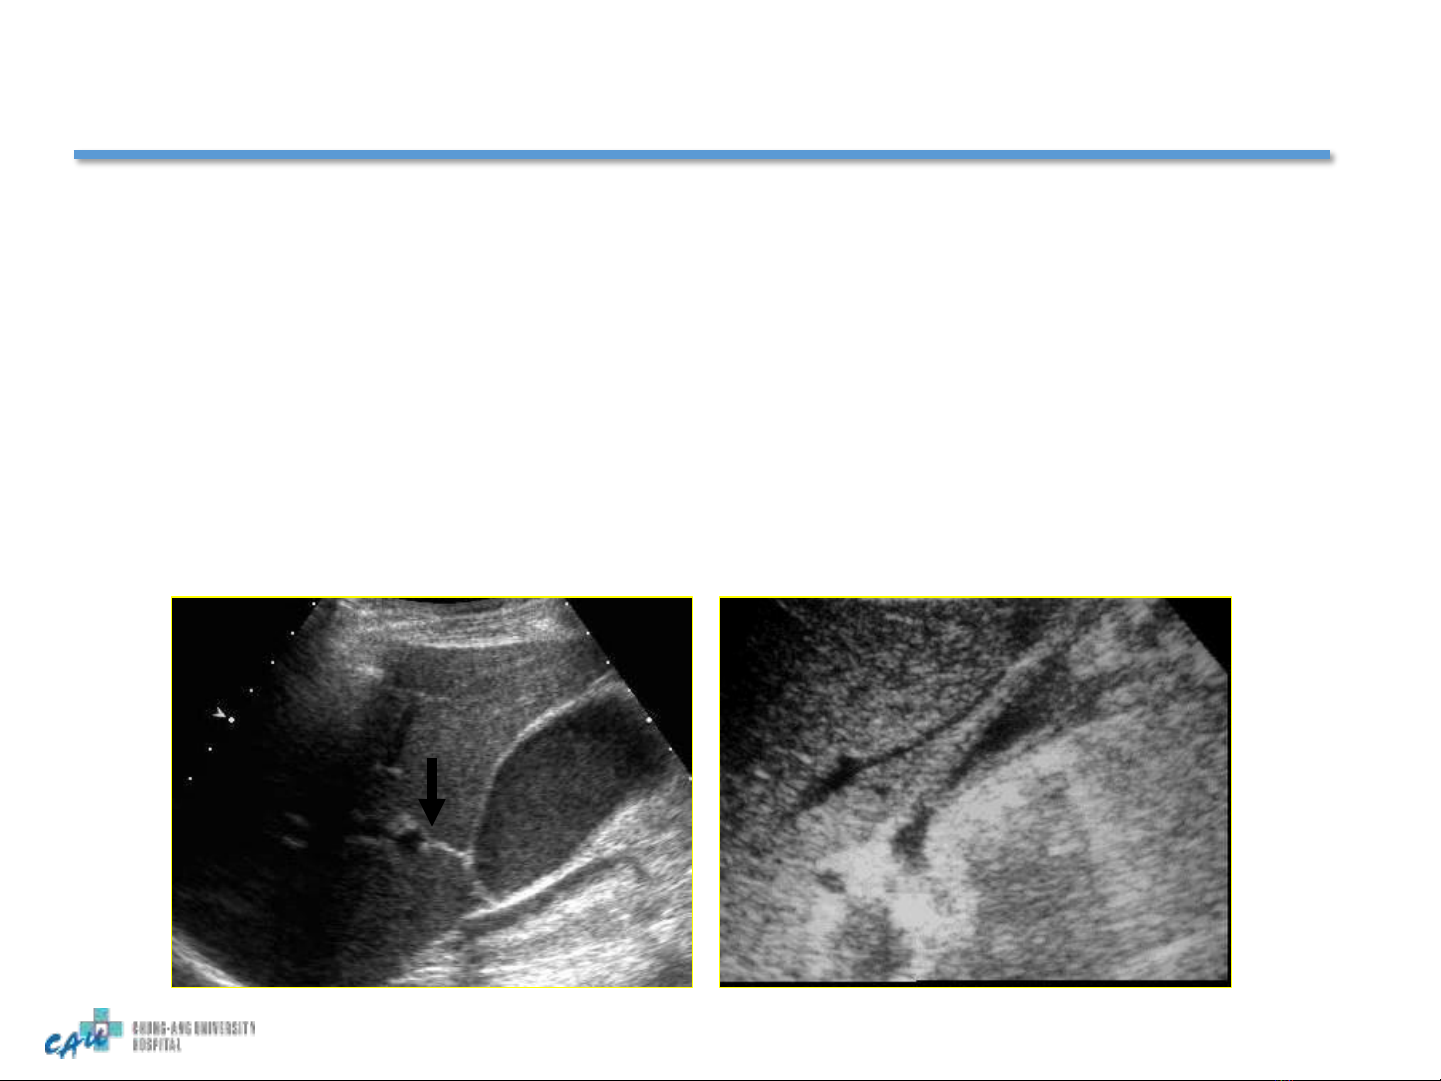Screen dimensions: 1441x1081
Task: Click the 'CHUNG-ANG UNIVERSITY HOSPITAL' text
Action: coord(194,1036)
